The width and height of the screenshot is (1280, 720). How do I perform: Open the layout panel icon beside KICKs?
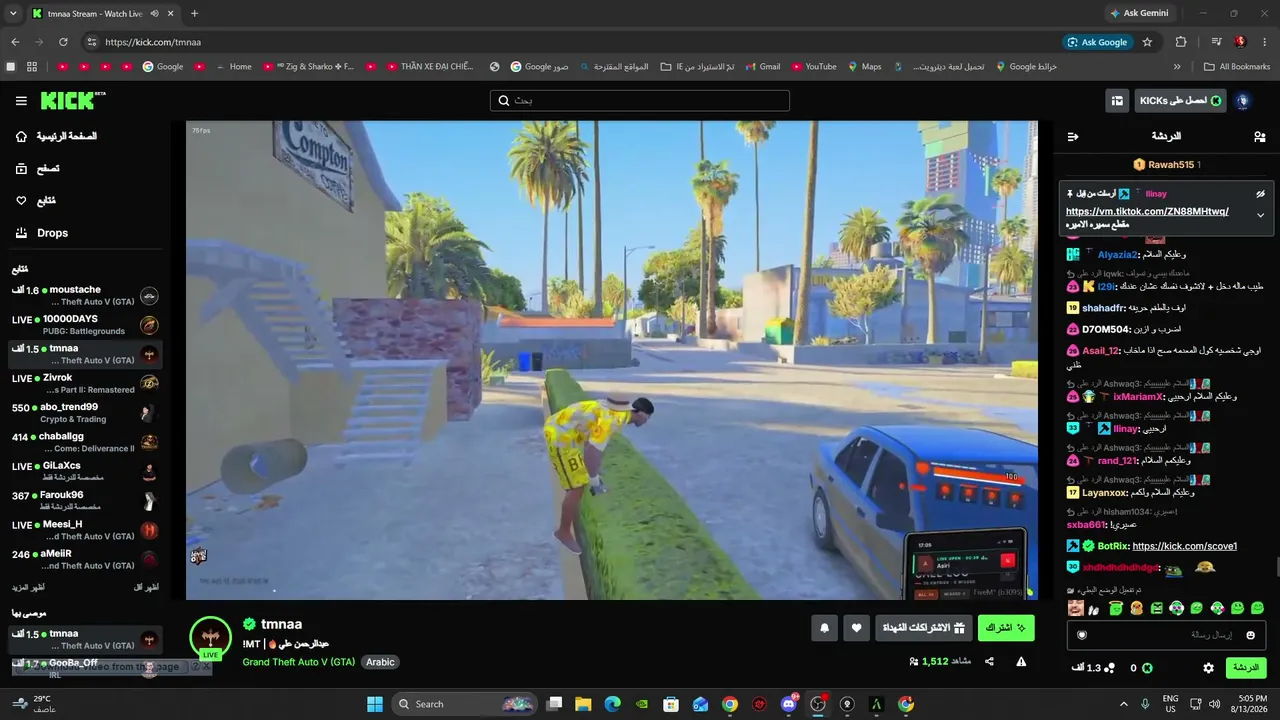(1117, 101)
